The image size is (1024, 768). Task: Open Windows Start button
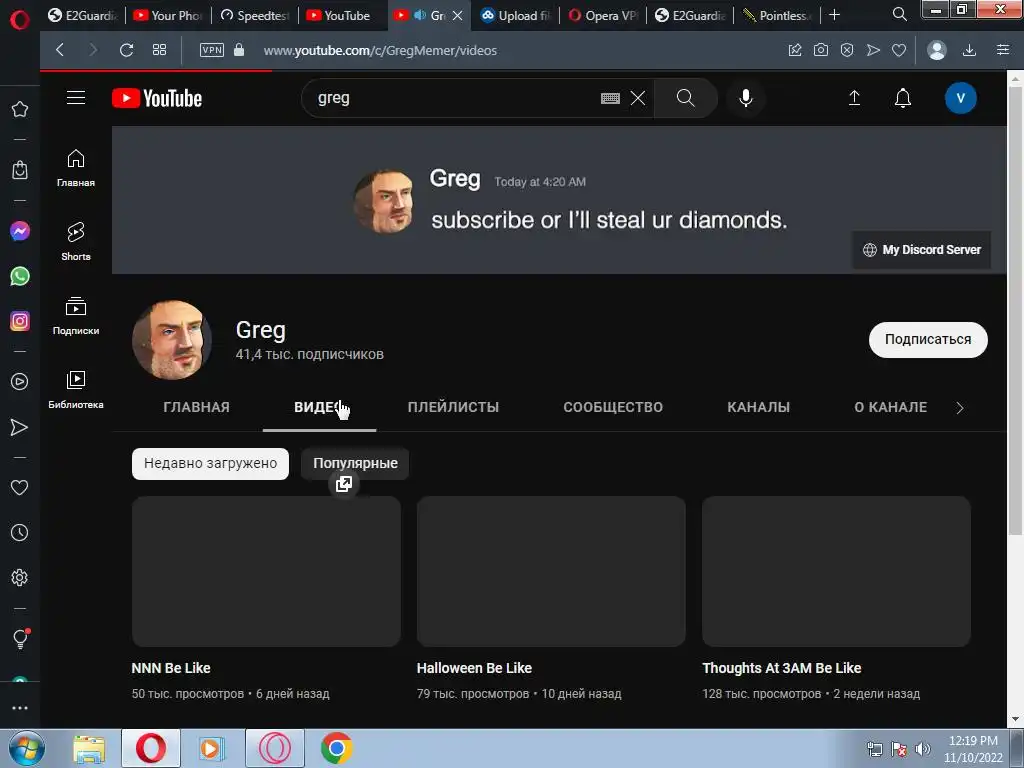click(26, 748)
